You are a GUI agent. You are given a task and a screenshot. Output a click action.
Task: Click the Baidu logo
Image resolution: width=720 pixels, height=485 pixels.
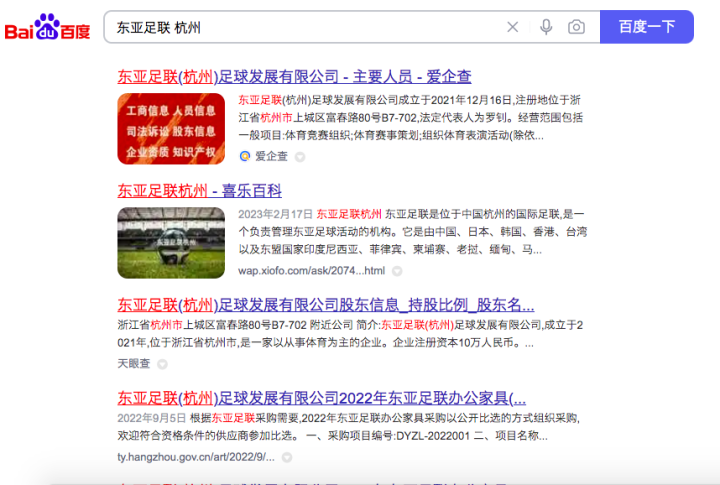[x=47, y=28]
